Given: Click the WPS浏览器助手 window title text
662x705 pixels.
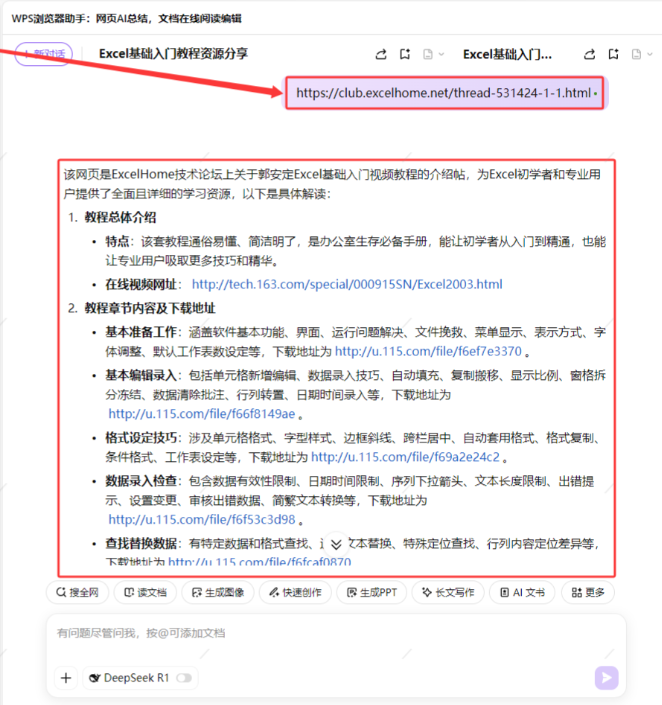Looking at the screenshot, I should click(x=126, y=19).
